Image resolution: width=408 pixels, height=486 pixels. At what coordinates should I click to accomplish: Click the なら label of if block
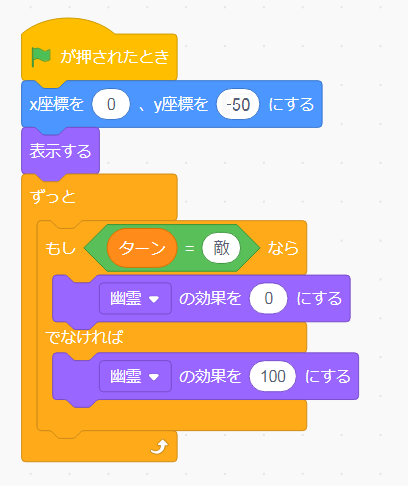pos(283,248)
